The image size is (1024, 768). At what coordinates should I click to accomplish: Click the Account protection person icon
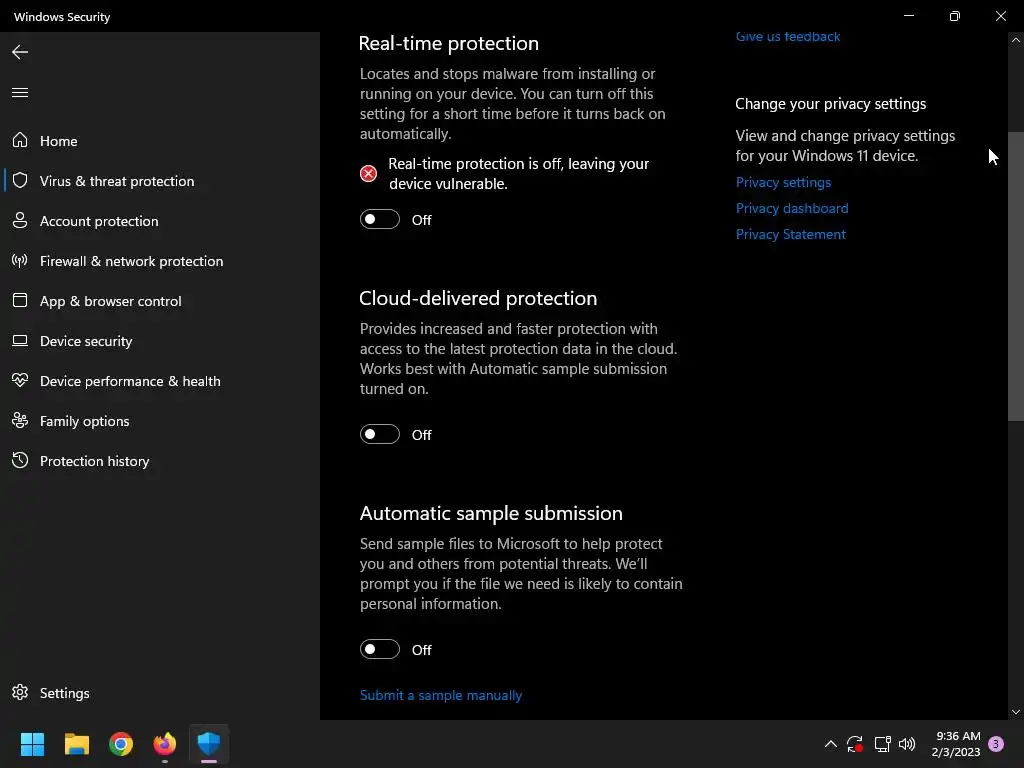20,221
